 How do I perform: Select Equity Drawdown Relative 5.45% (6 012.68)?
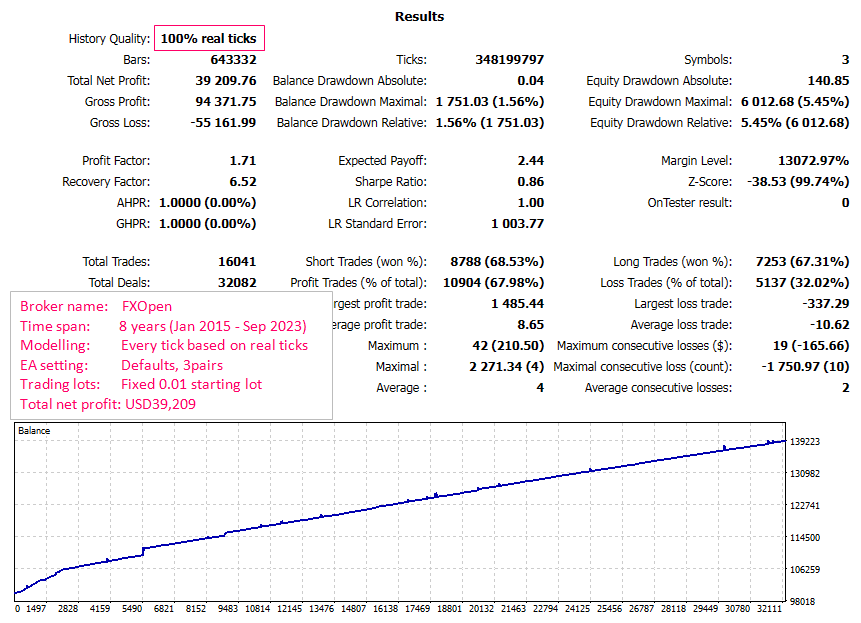tap(795, 122)
